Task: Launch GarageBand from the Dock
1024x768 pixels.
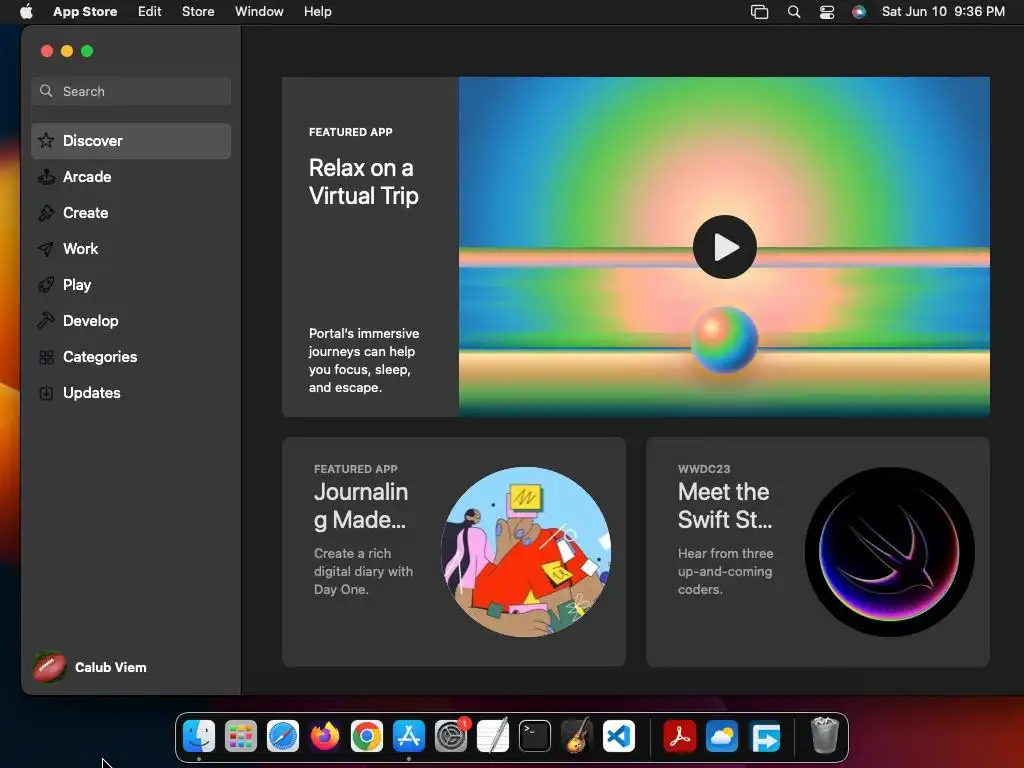Action: coord(577,735)
